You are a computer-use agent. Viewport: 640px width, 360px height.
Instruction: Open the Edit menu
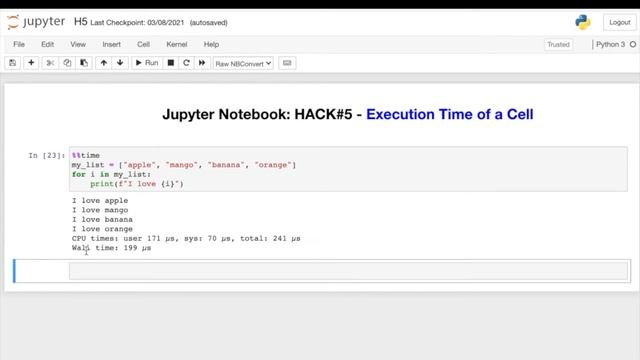pyautogui.click(x=47, y=44)
